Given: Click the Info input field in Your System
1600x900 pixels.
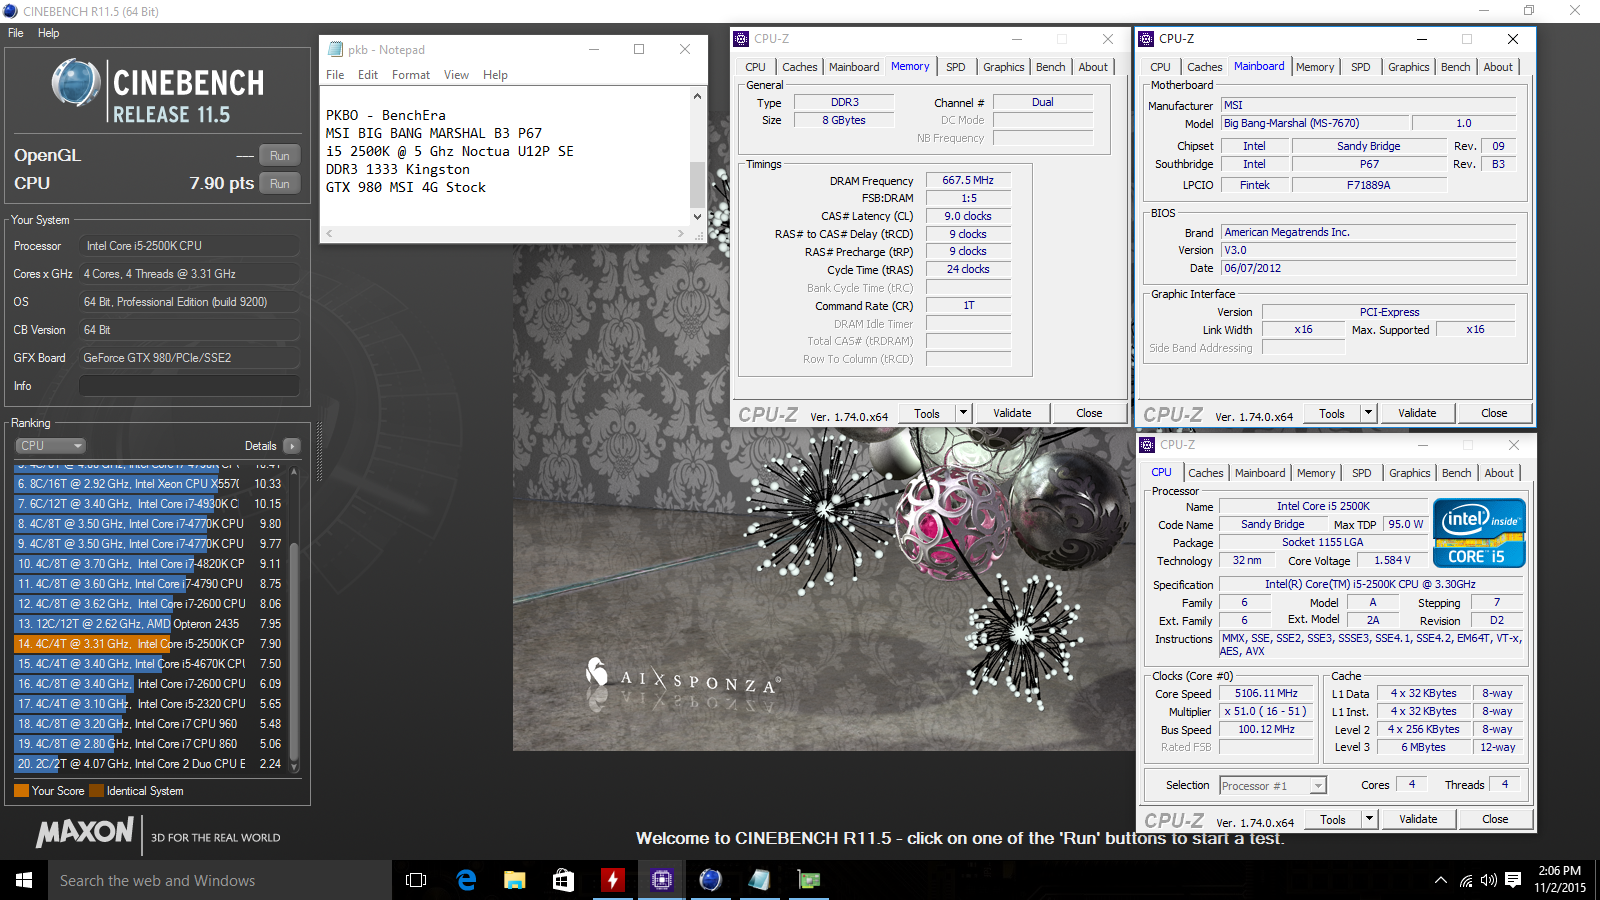Looking at the screenshot, I should (190, 386).
